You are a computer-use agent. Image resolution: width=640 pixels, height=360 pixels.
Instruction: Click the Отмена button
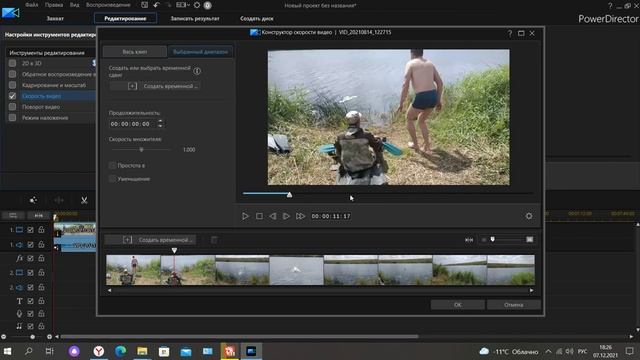tap(513, 304)
